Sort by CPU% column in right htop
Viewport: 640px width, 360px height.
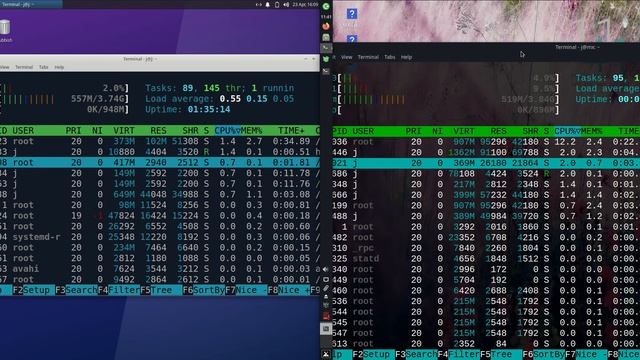pyautogui.click(x=567, y=131)
